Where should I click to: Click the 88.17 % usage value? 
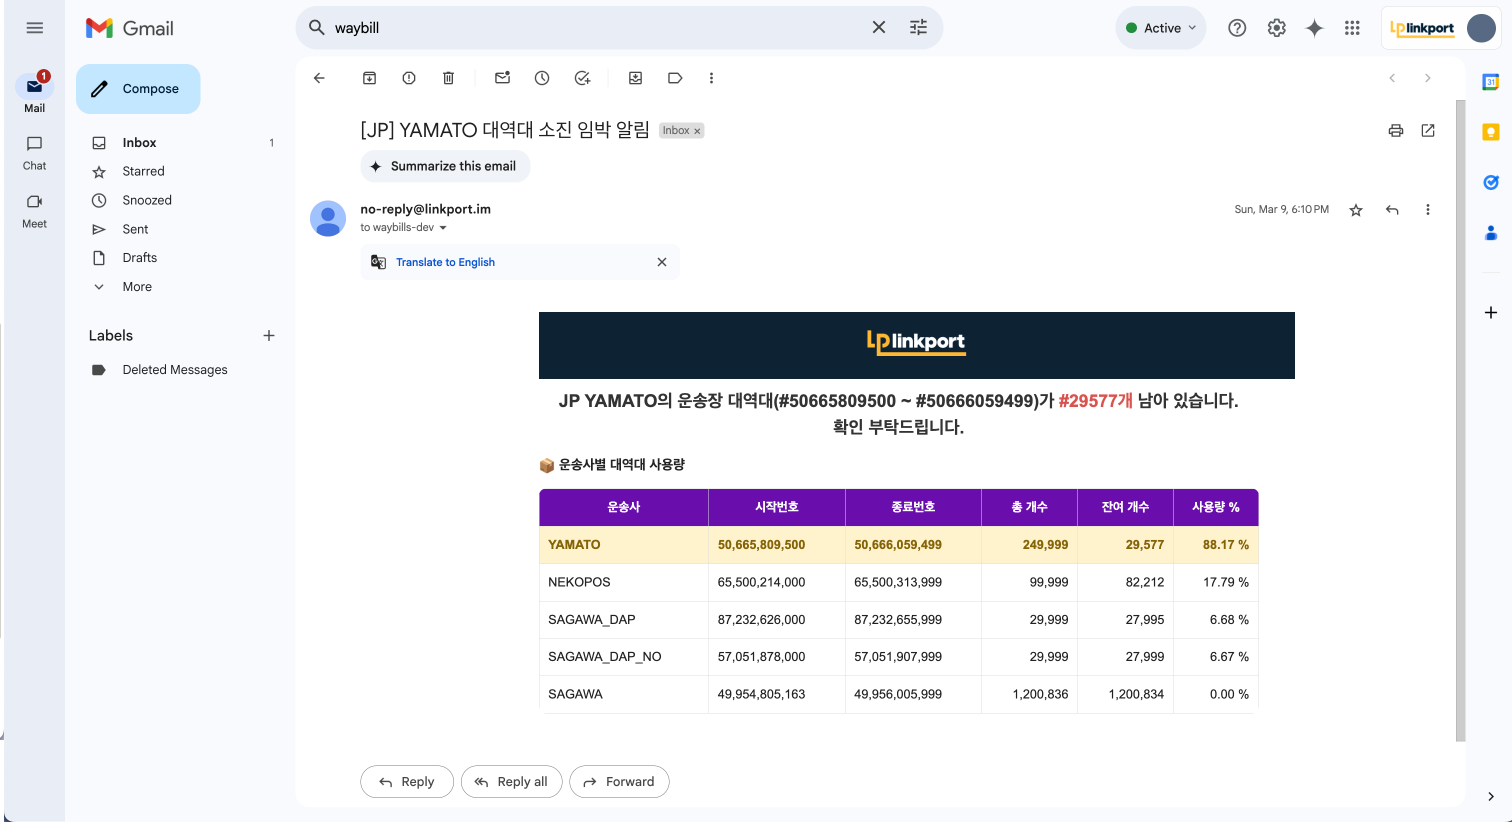[x=1225, y=545]
